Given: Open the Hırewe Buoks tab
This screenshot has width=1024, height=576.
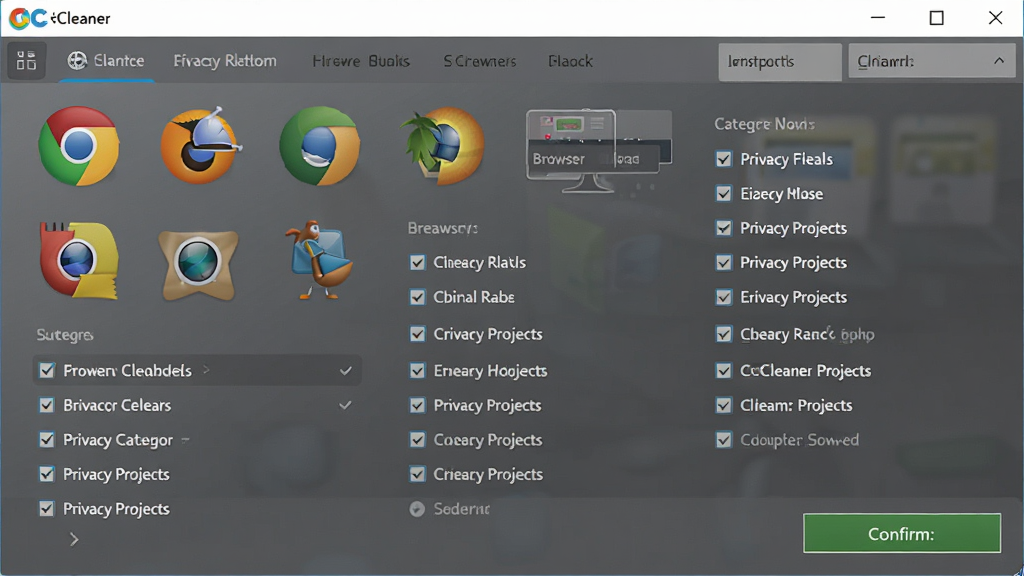Looking at the screenshot, I should 361,61.
